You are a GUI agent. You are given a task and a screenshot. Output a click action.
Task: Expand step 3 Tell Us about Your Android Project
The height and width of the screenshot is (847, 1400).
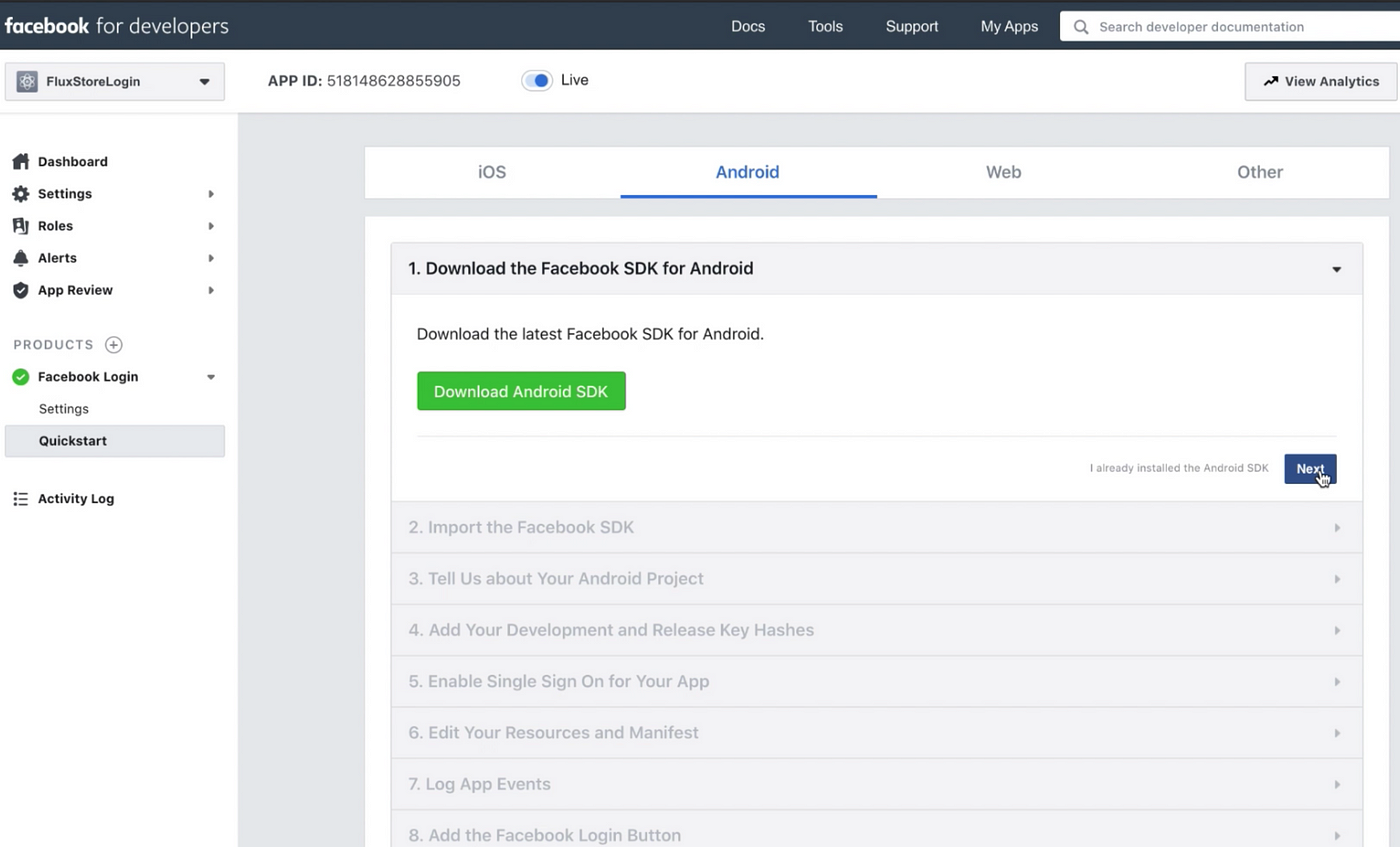pos(877,578)
